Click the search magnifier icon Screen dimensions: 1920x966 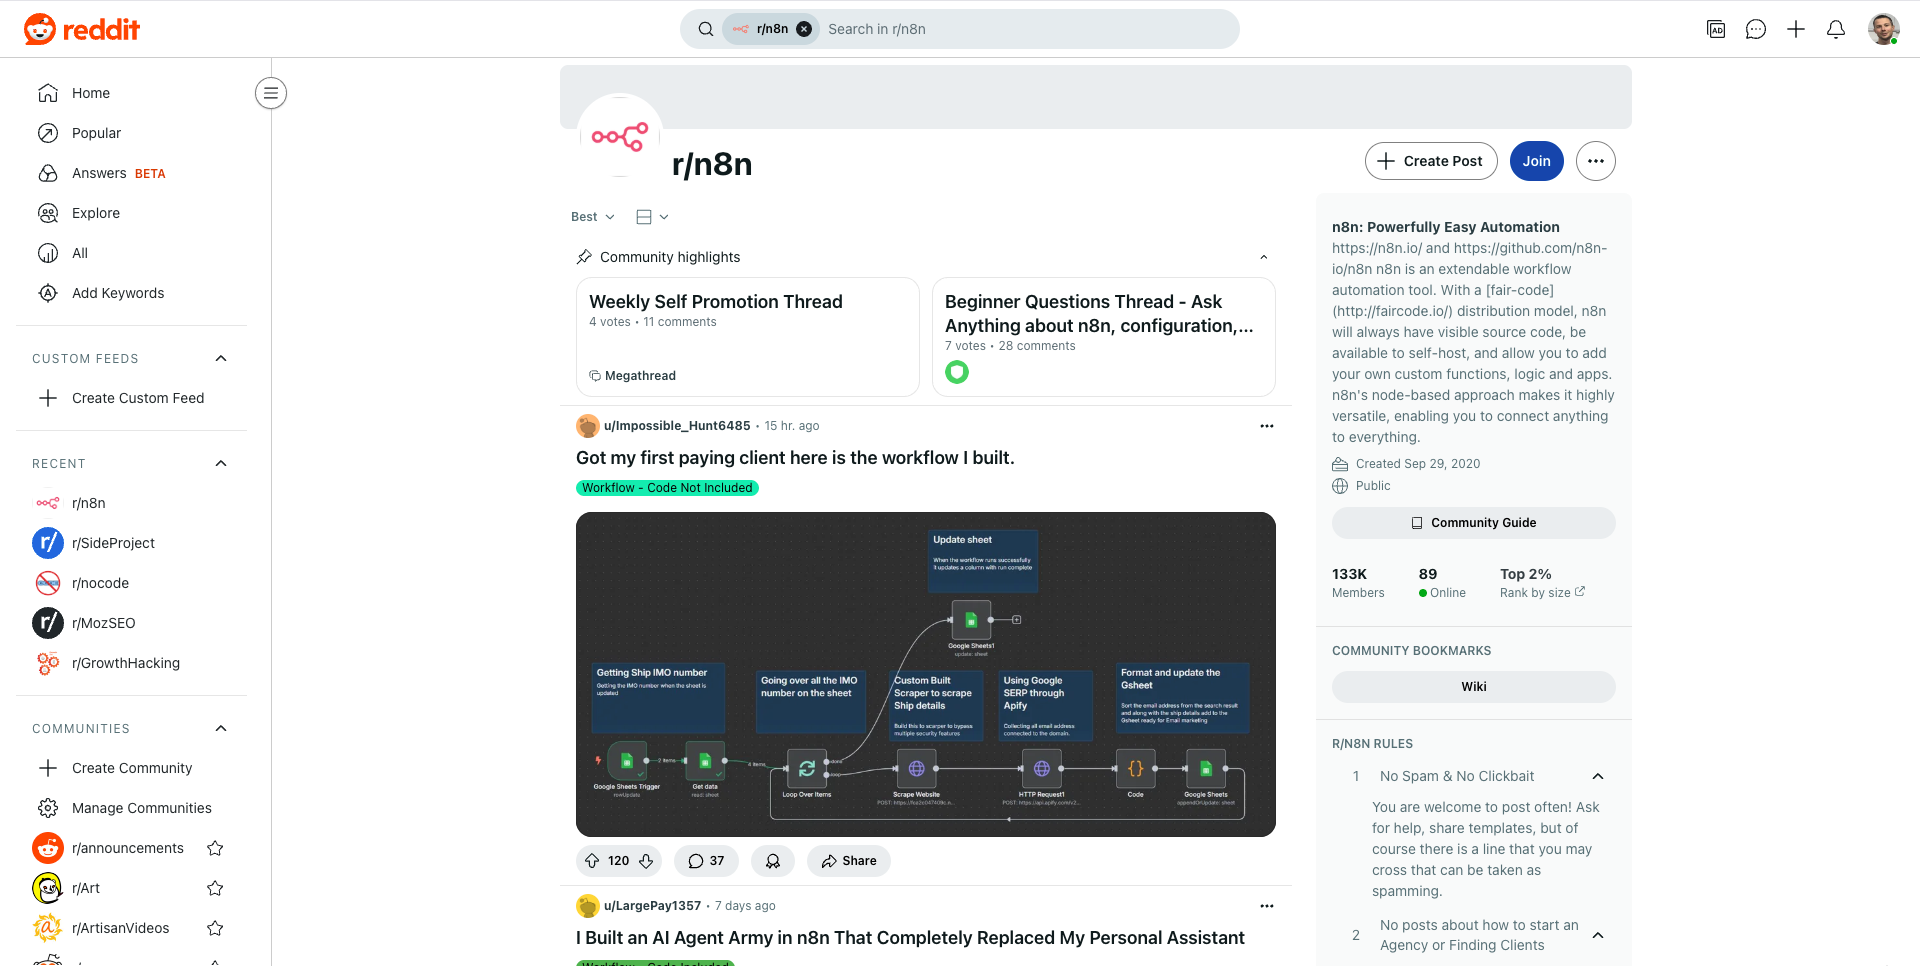[706, 29]
